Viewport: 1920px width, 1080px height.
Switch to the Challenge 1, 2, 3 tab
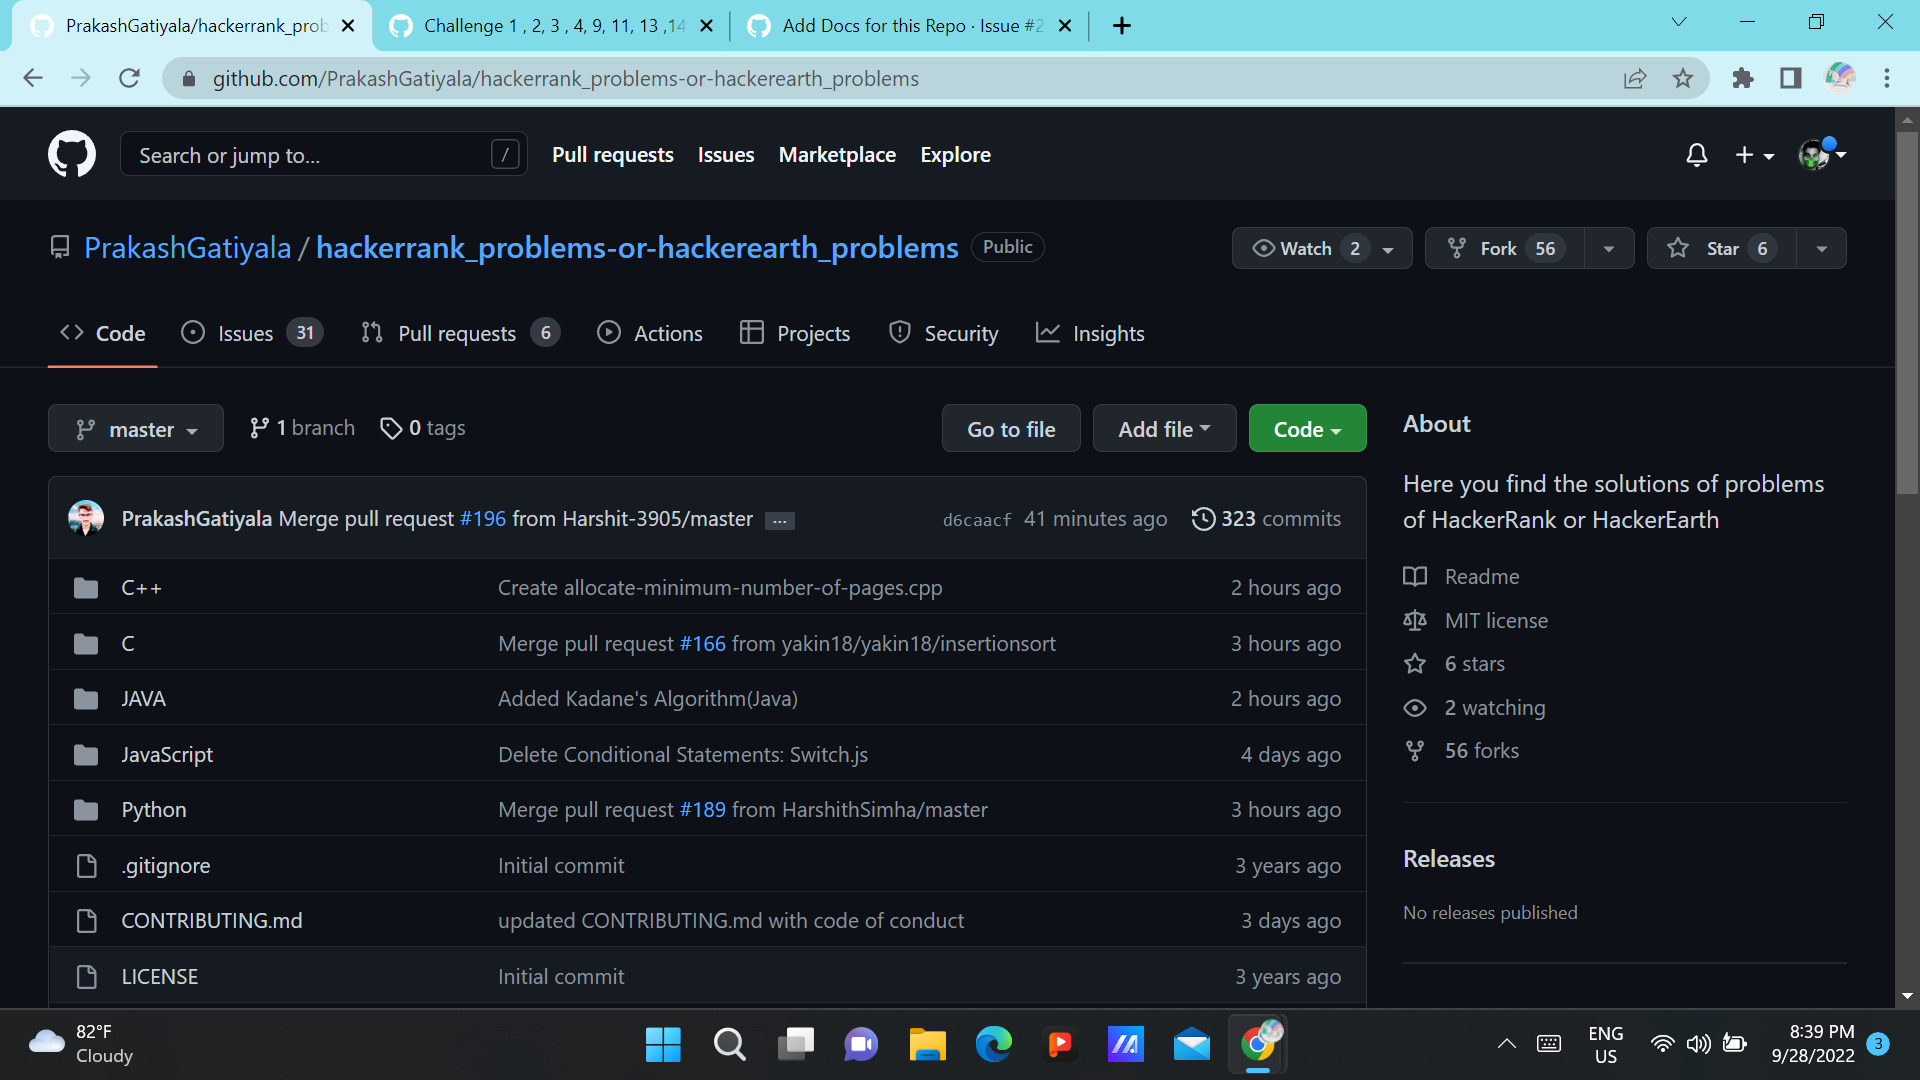tap(553, 26)
